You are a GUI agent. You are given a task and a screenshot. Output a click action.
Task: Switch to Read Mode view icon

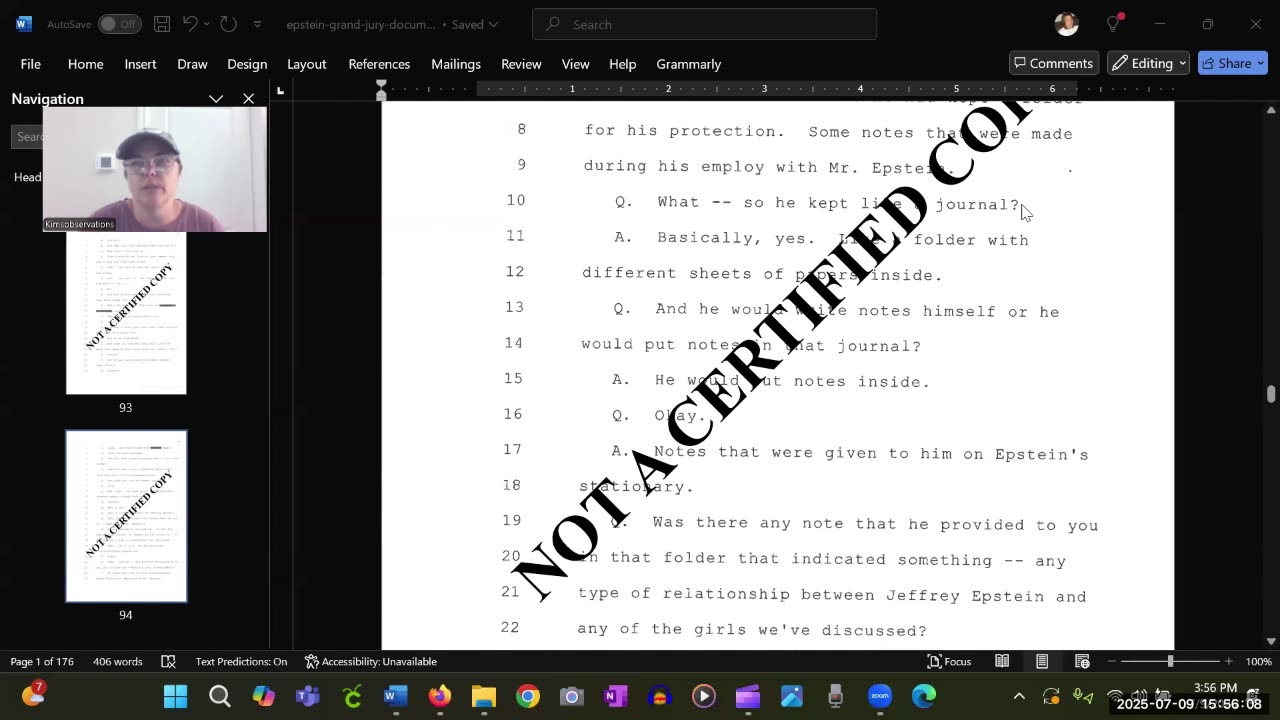pyautogui.click(x=1002, y=661)
